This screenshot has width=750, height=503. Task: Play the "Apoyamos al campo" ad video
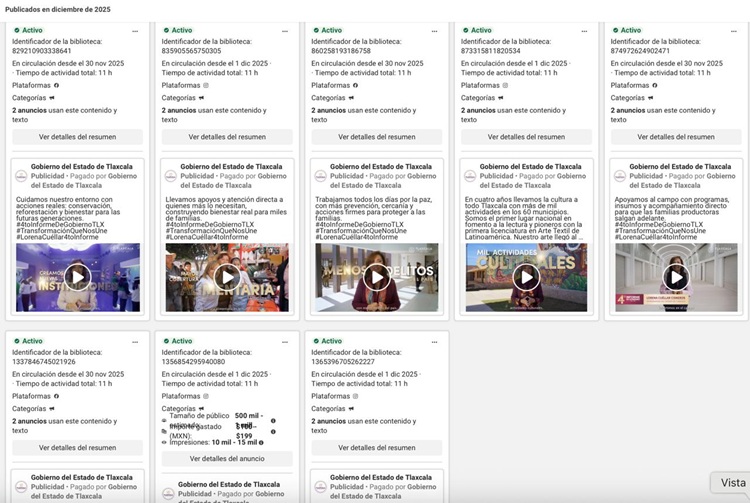pos(676,276)
